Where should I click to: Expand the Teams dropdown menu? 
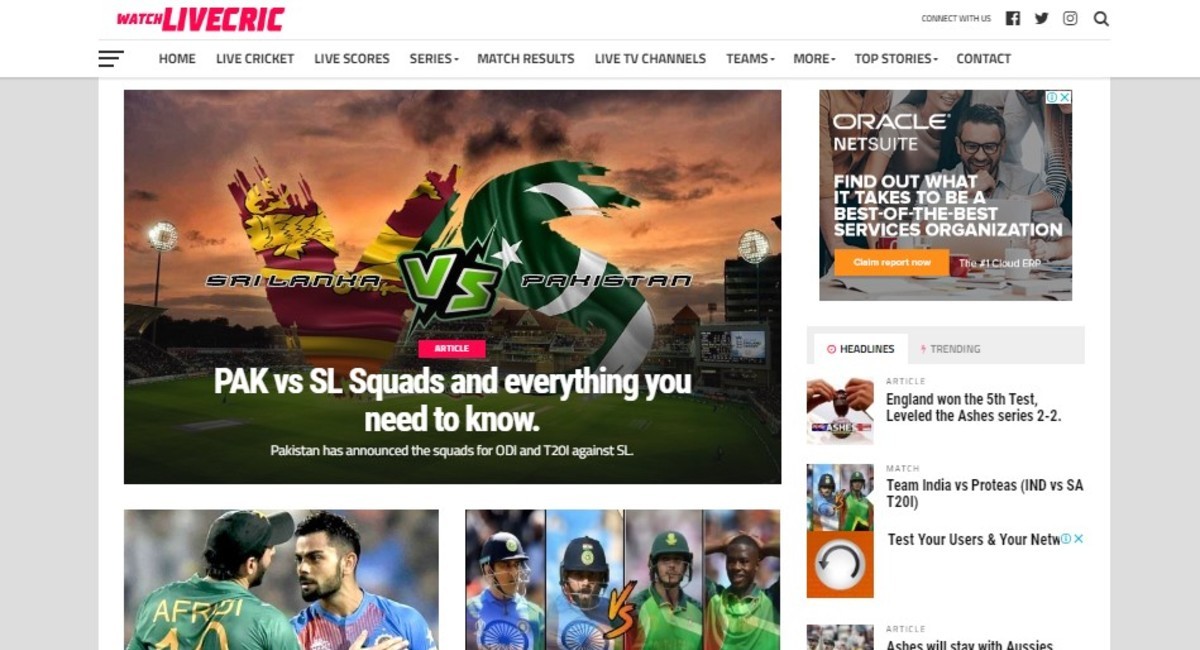(750, 59)
